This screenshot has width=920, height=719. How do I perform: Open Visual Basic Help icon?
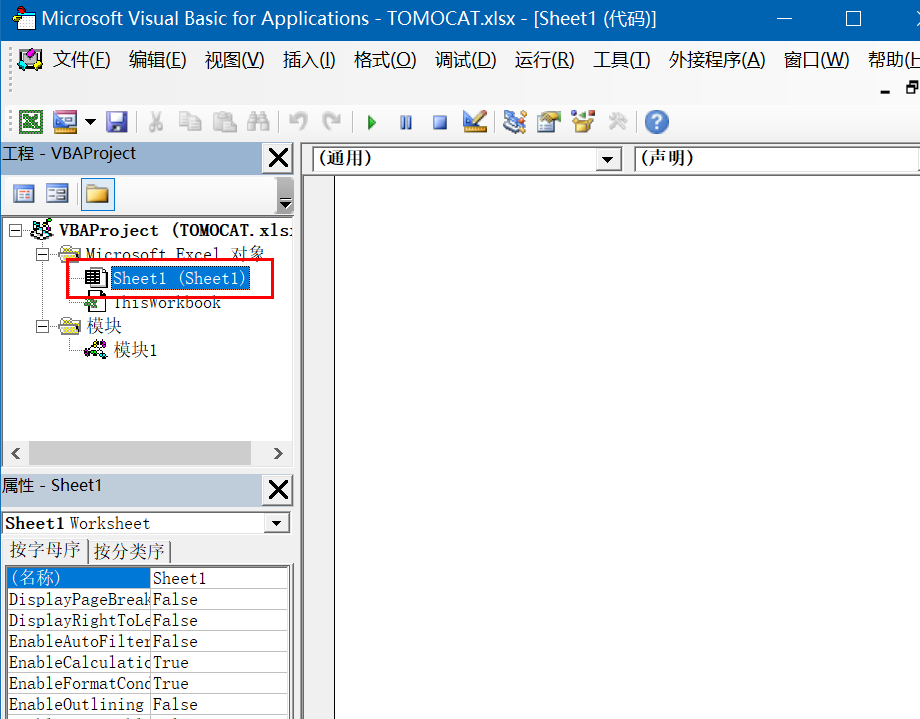coord(656,122)
